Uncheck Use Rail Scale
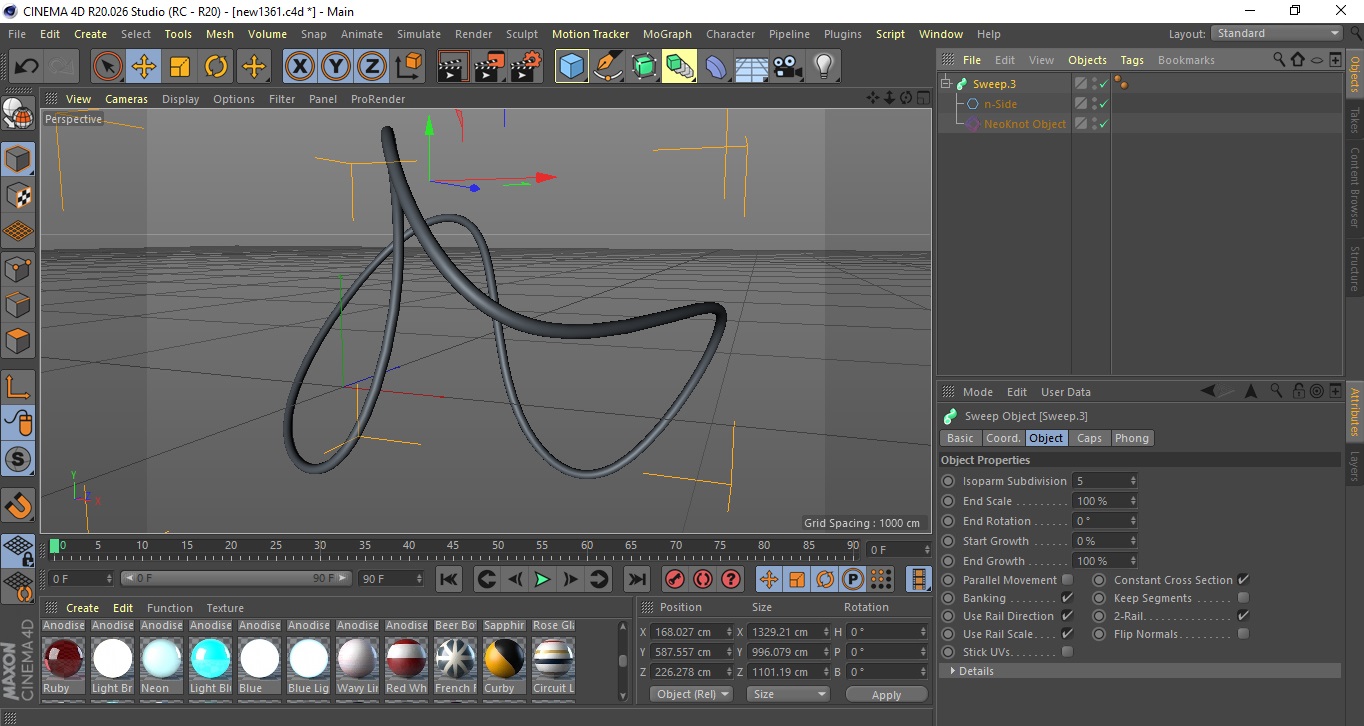Screen dimensions: 1364x726 pos(1067,634)
